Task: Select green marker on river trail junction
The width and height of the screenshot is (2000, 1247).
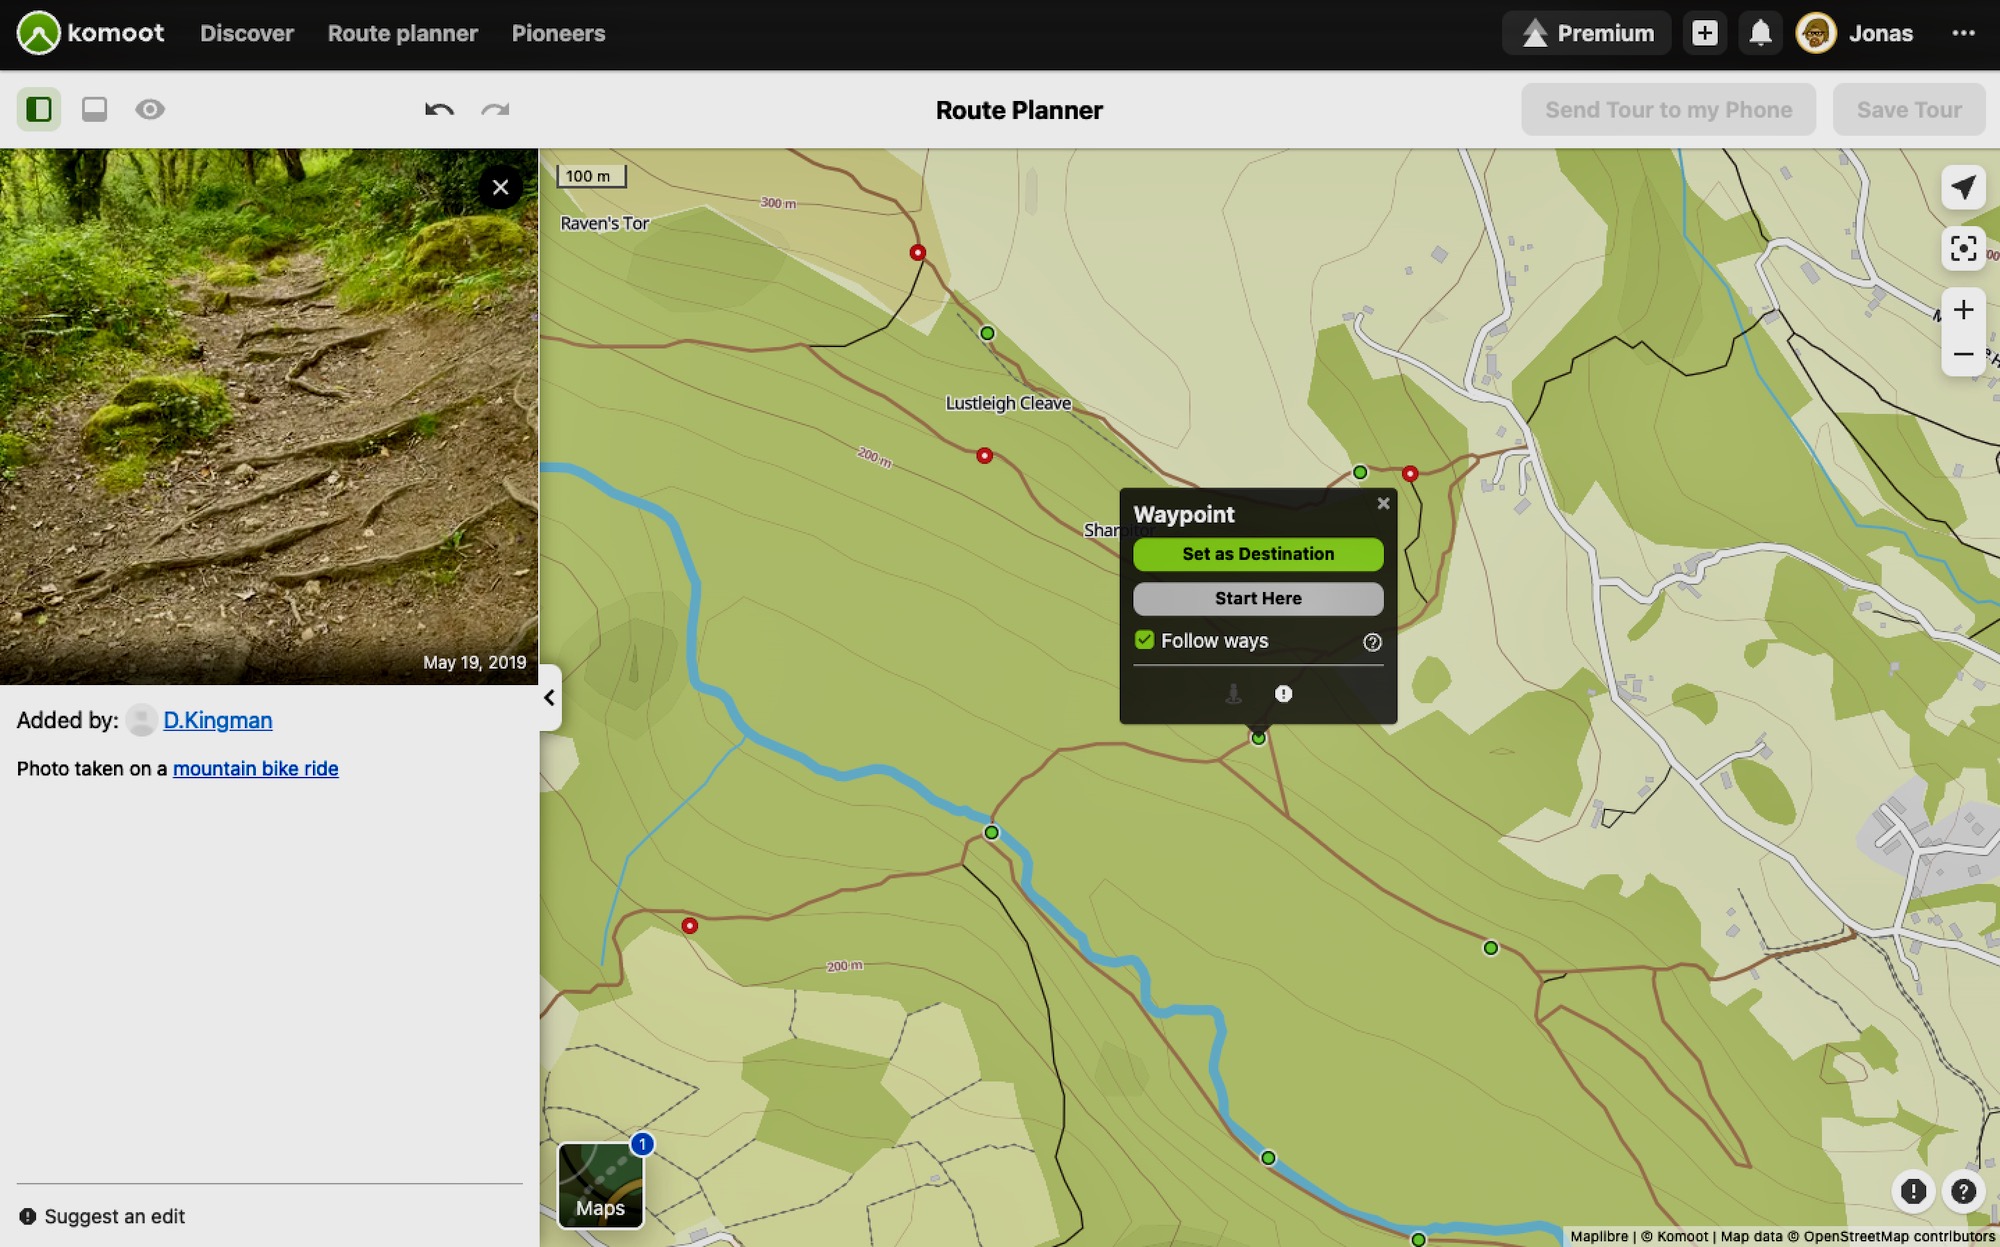Action: (991, 832)
